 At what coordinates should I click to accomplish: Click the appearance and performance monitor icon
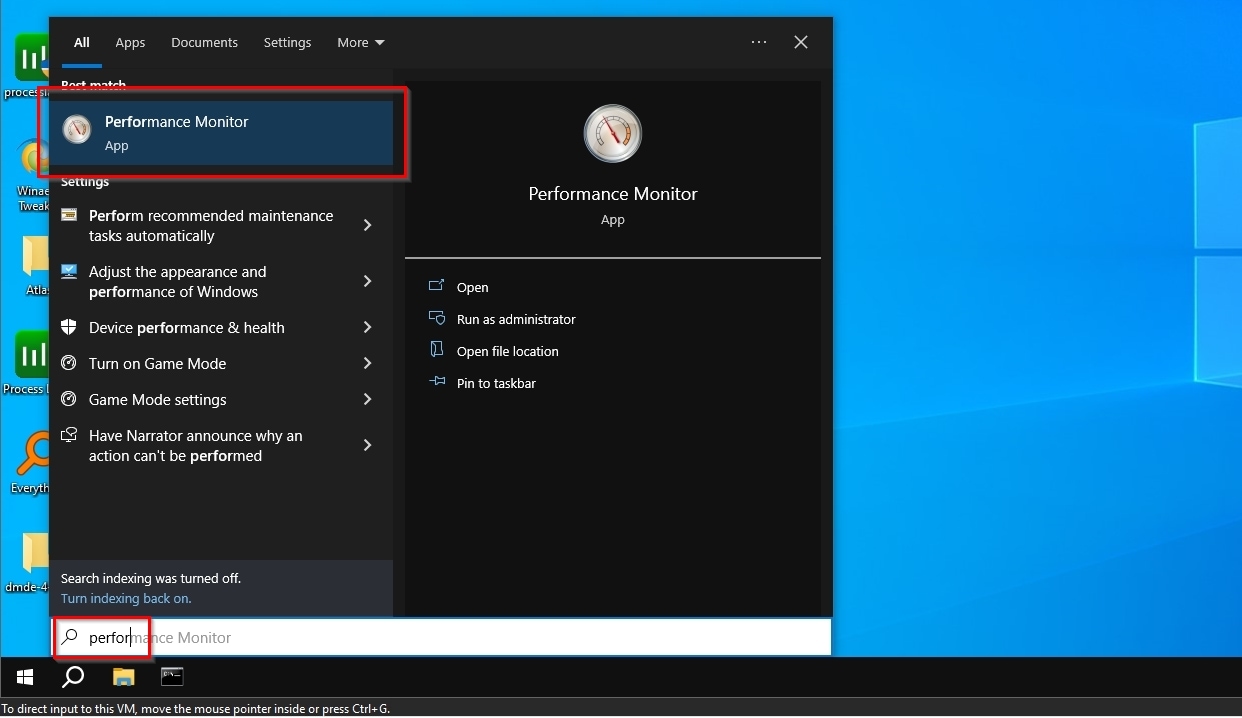click(69, 271)
